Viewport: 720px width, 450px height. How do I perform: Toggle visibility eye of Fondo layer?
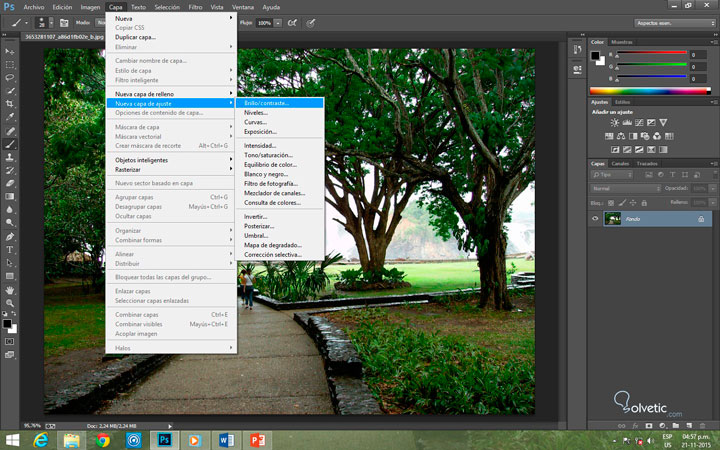[595, 219]
